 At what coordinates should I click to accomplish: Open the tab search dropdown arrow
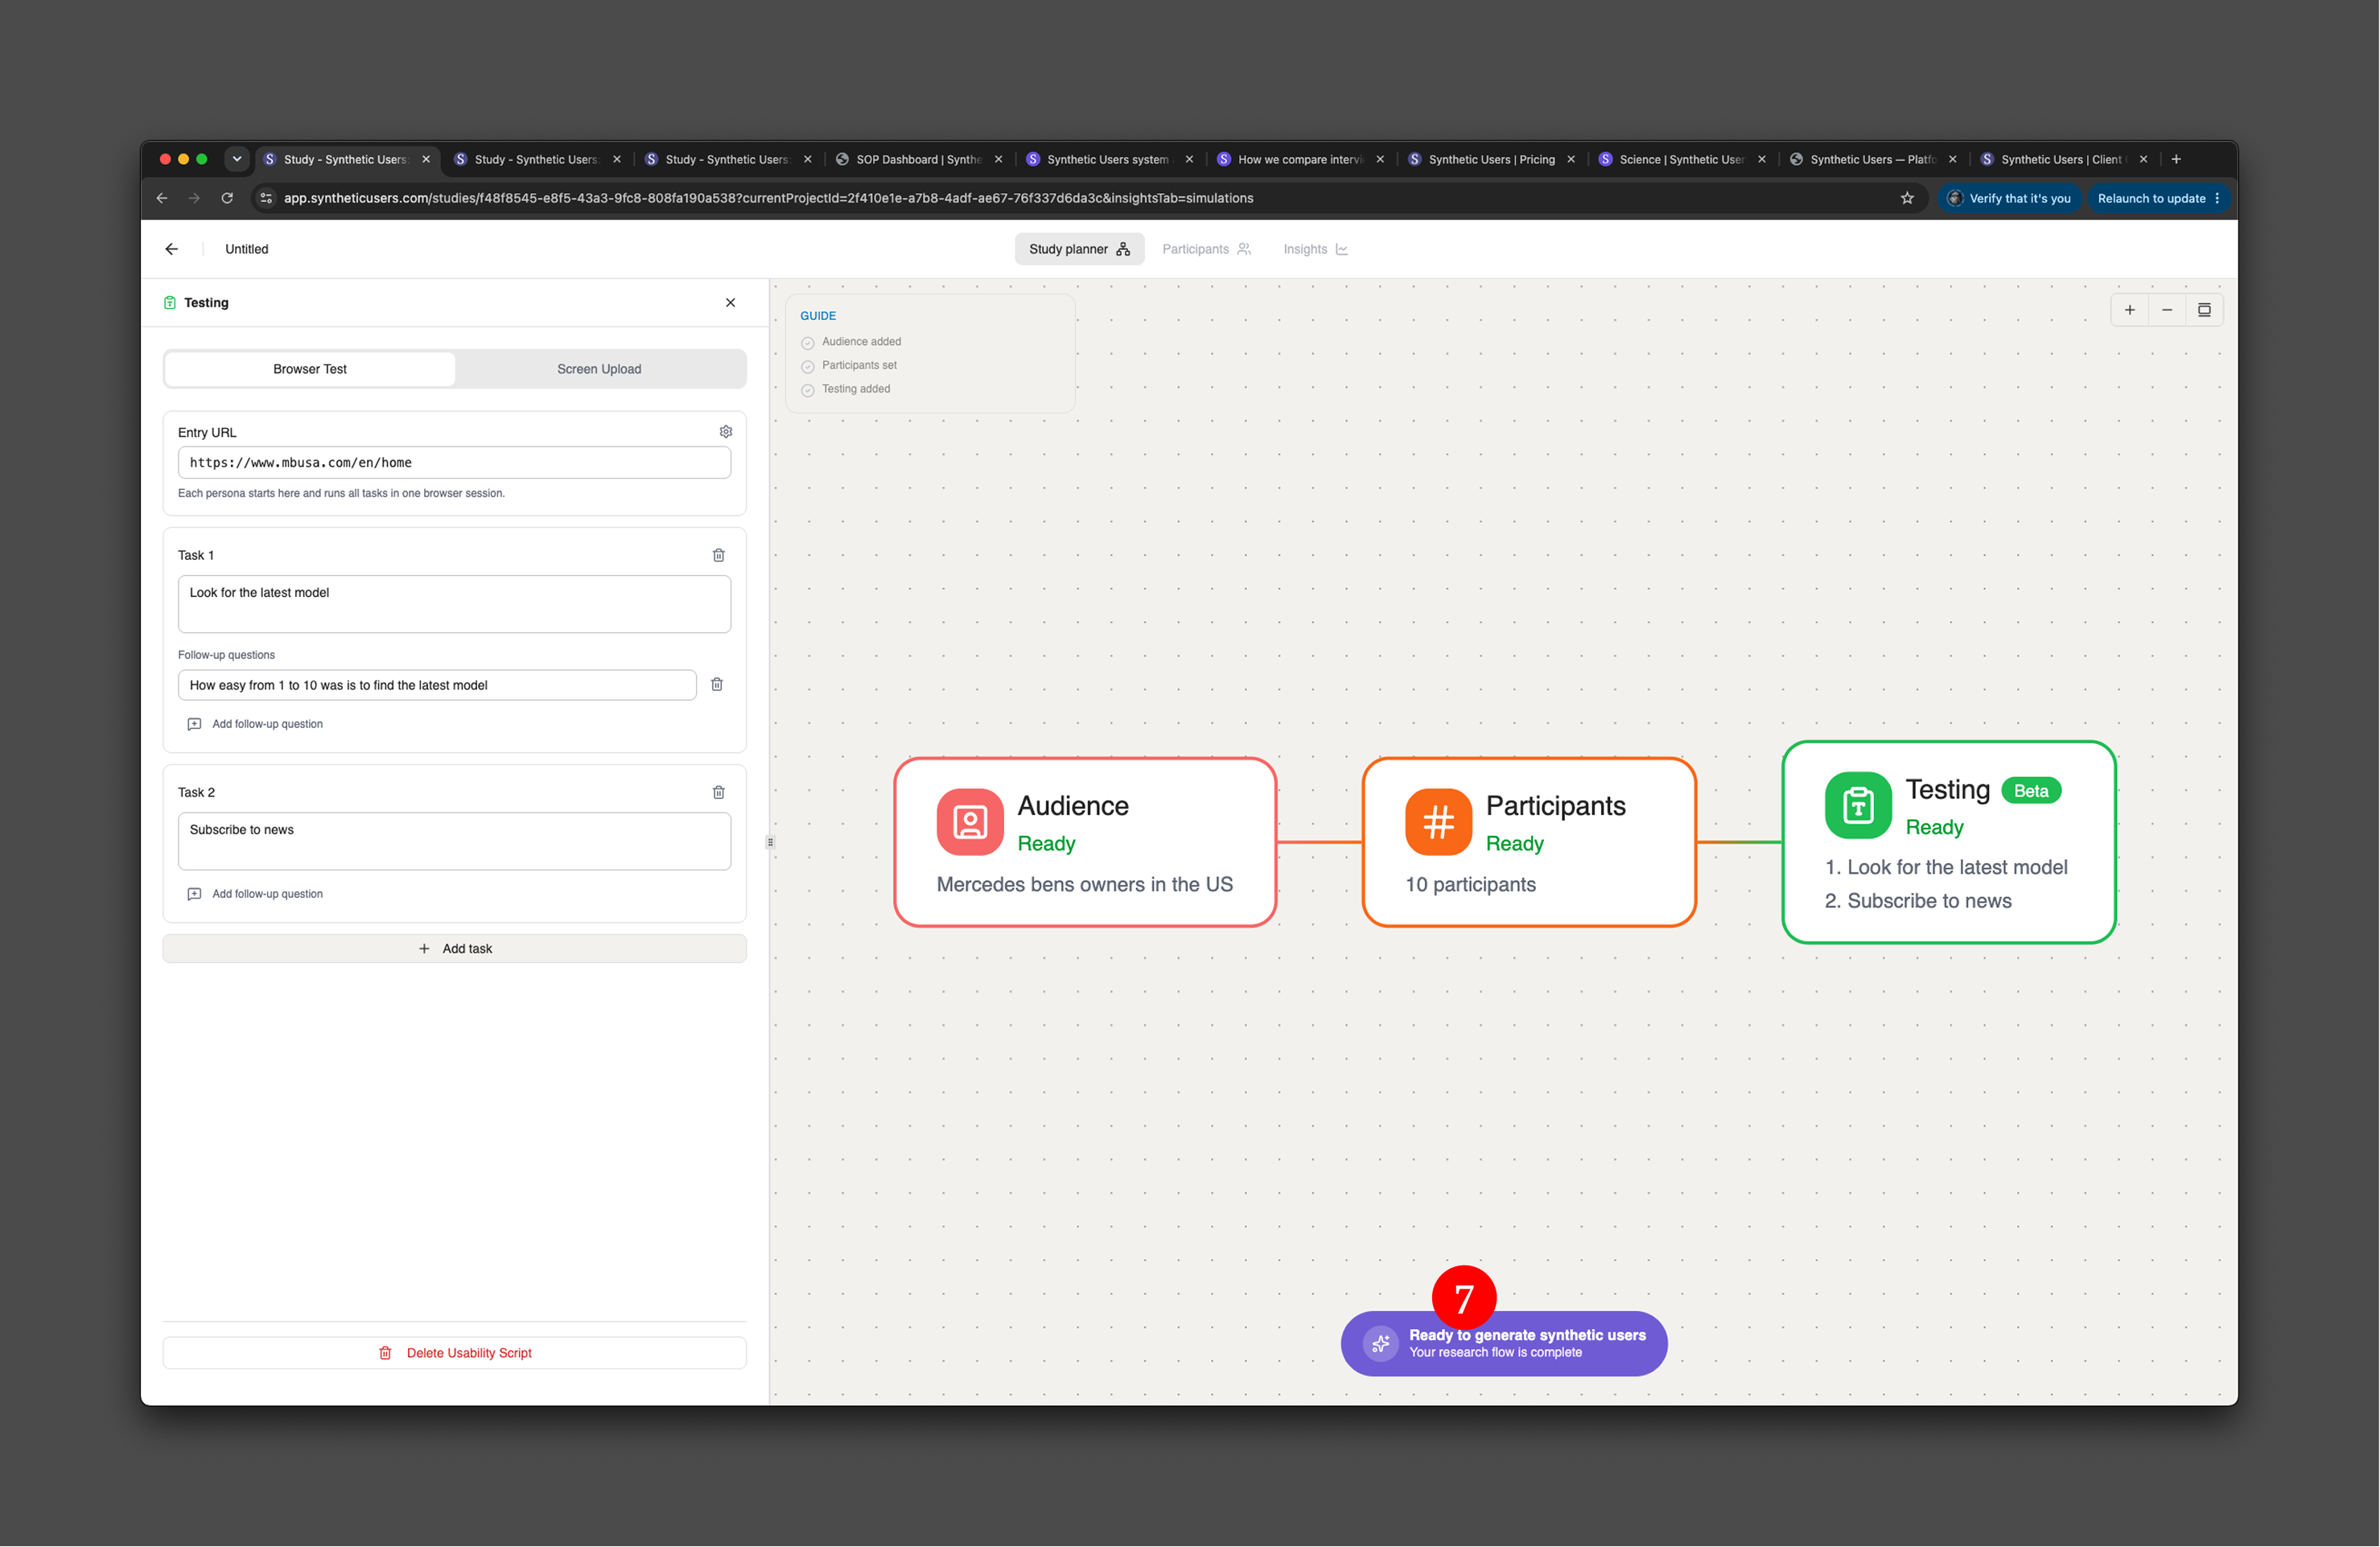click(237, 159)
